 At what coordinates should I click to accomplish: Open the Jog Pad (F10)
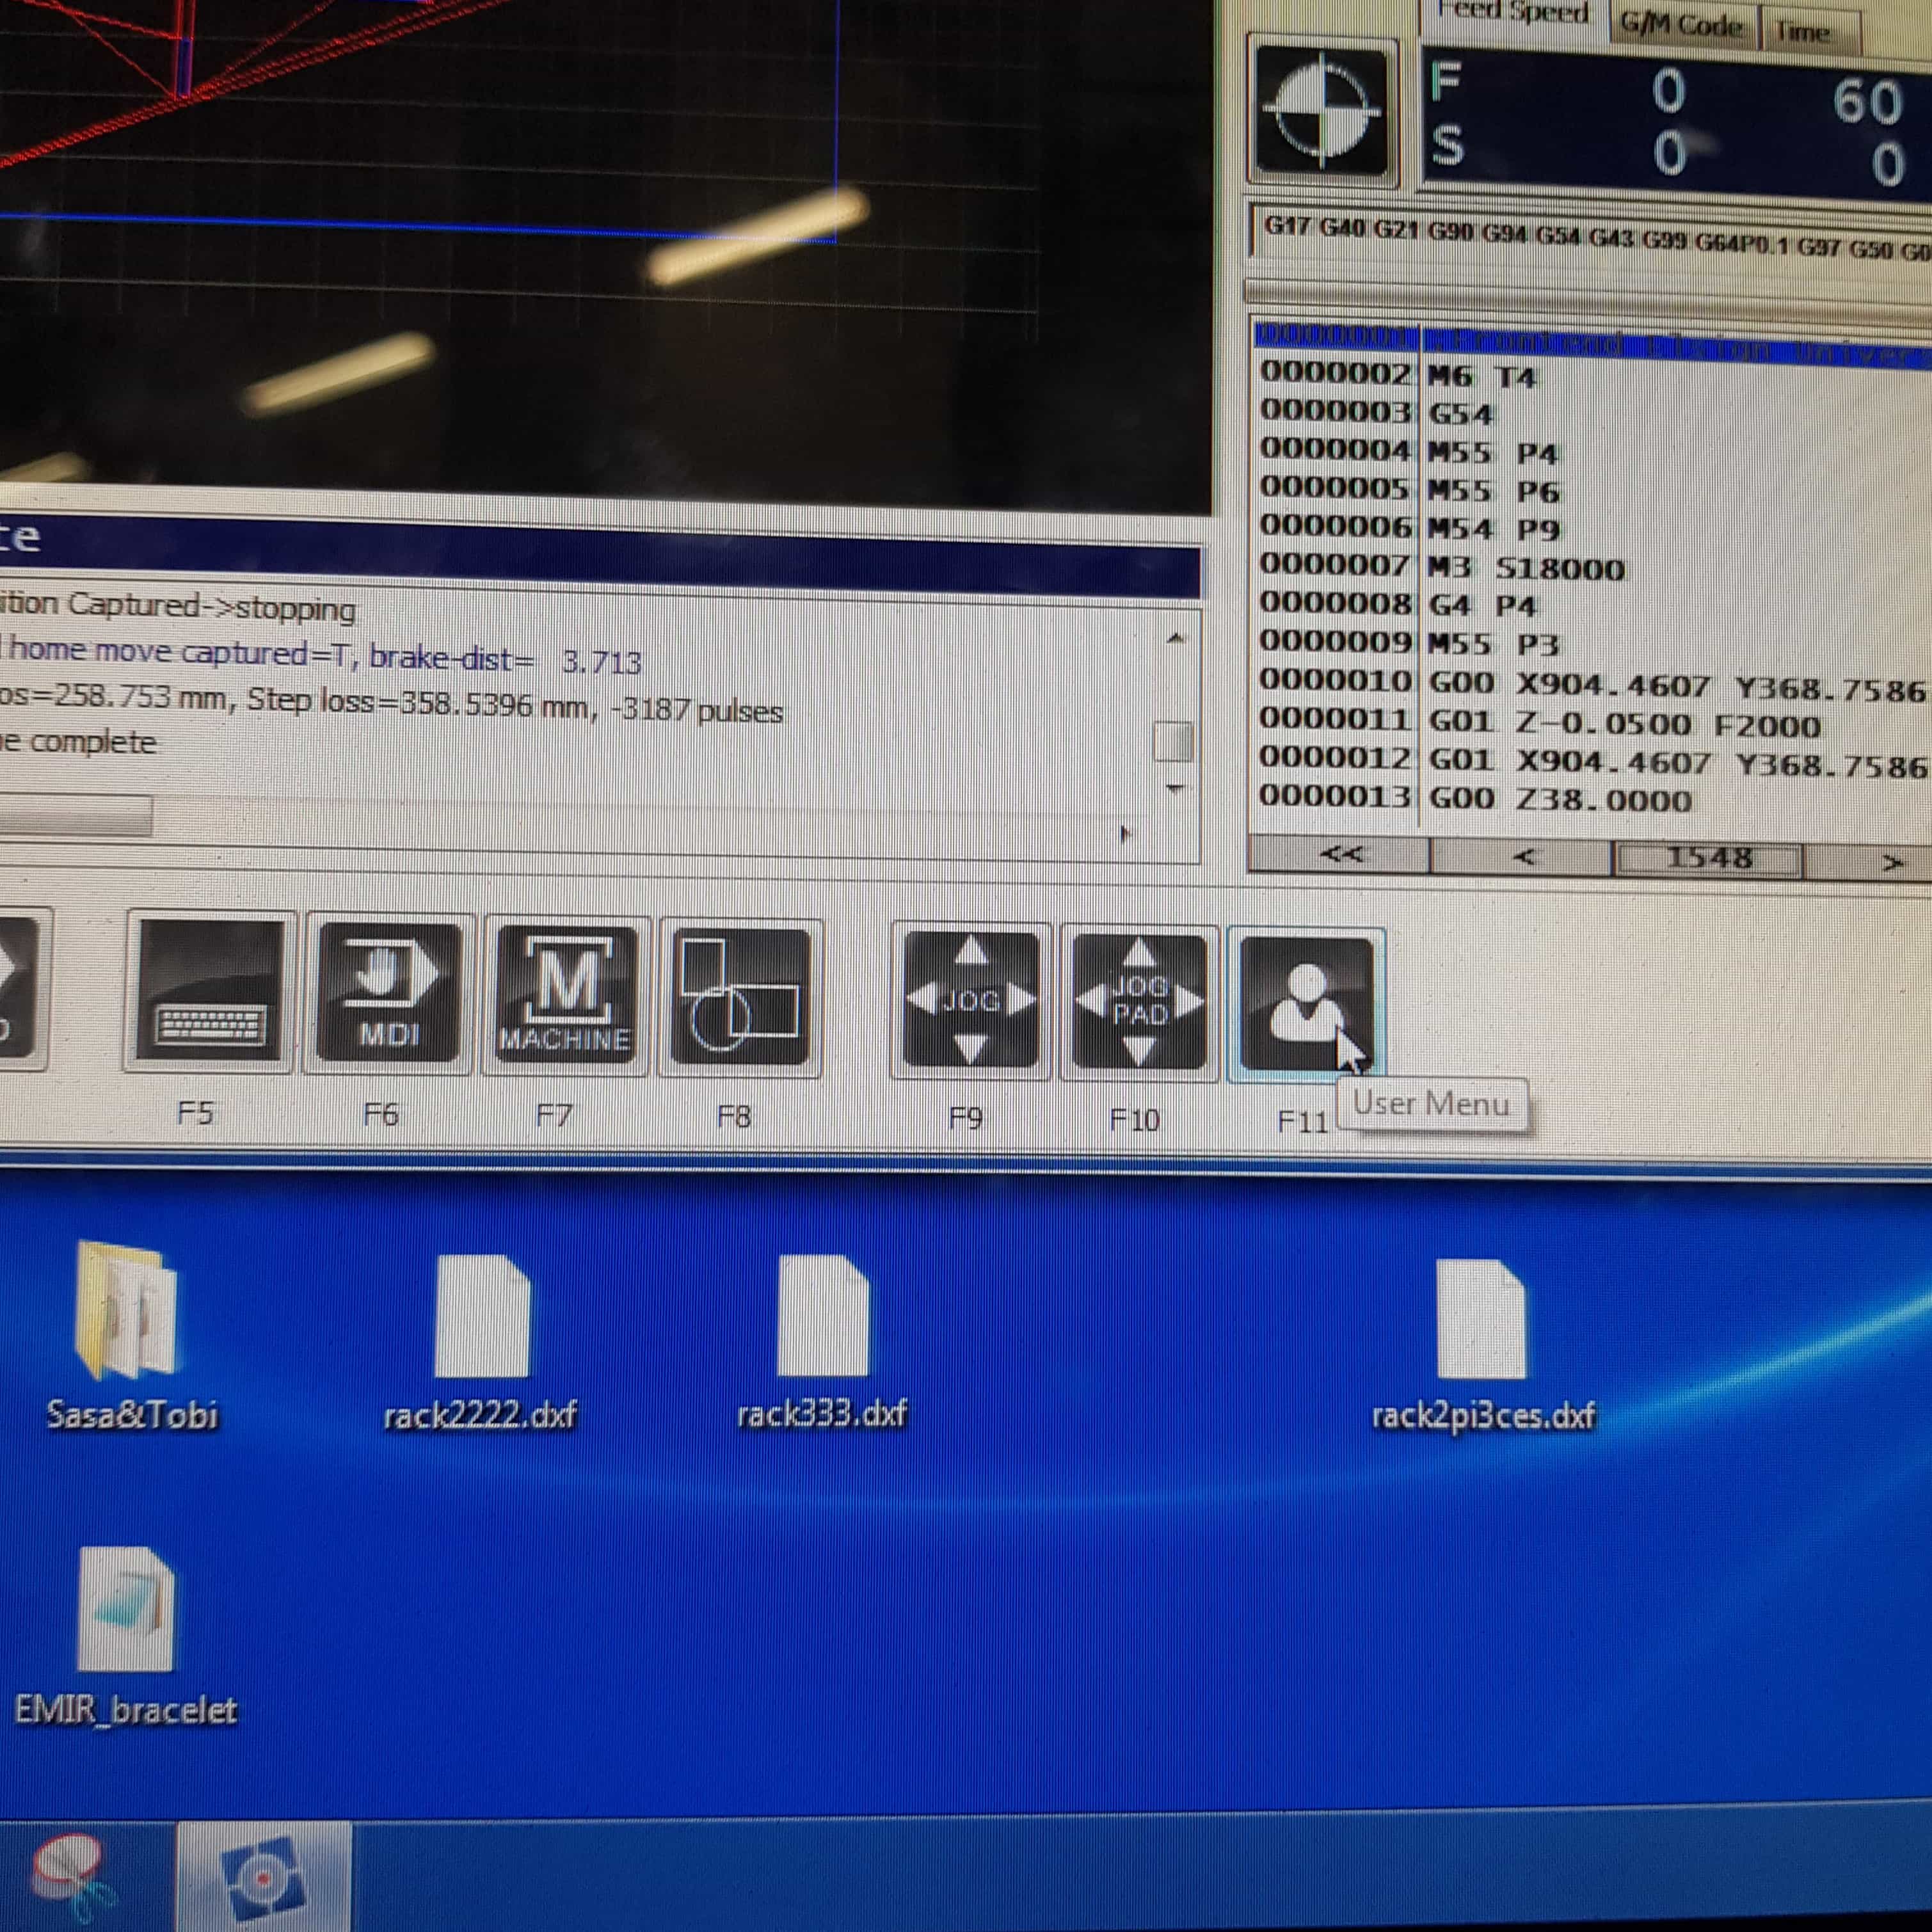point(1139,1002)
